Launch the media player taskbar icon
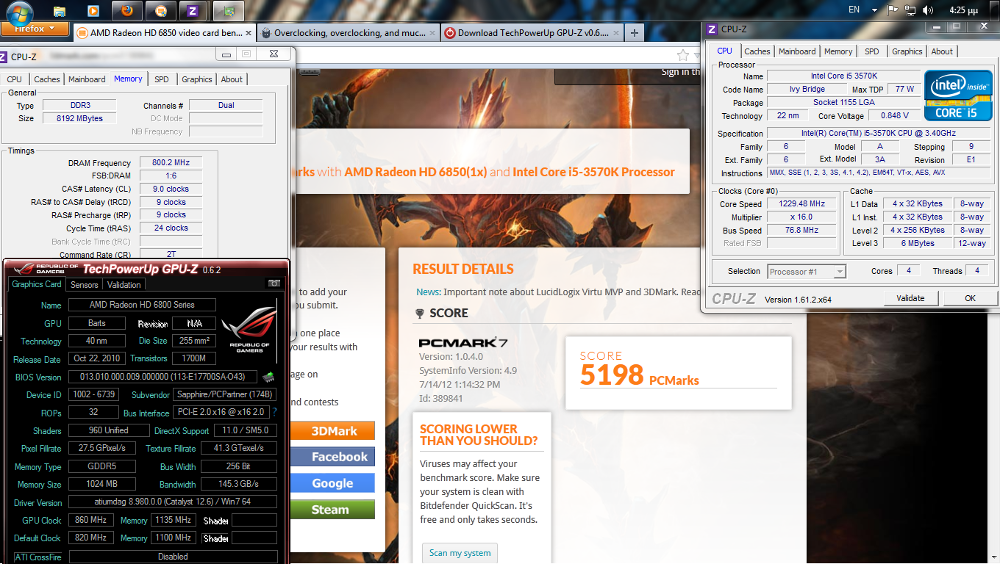Screen dimensions: 1000x564 tap(93, 11)
